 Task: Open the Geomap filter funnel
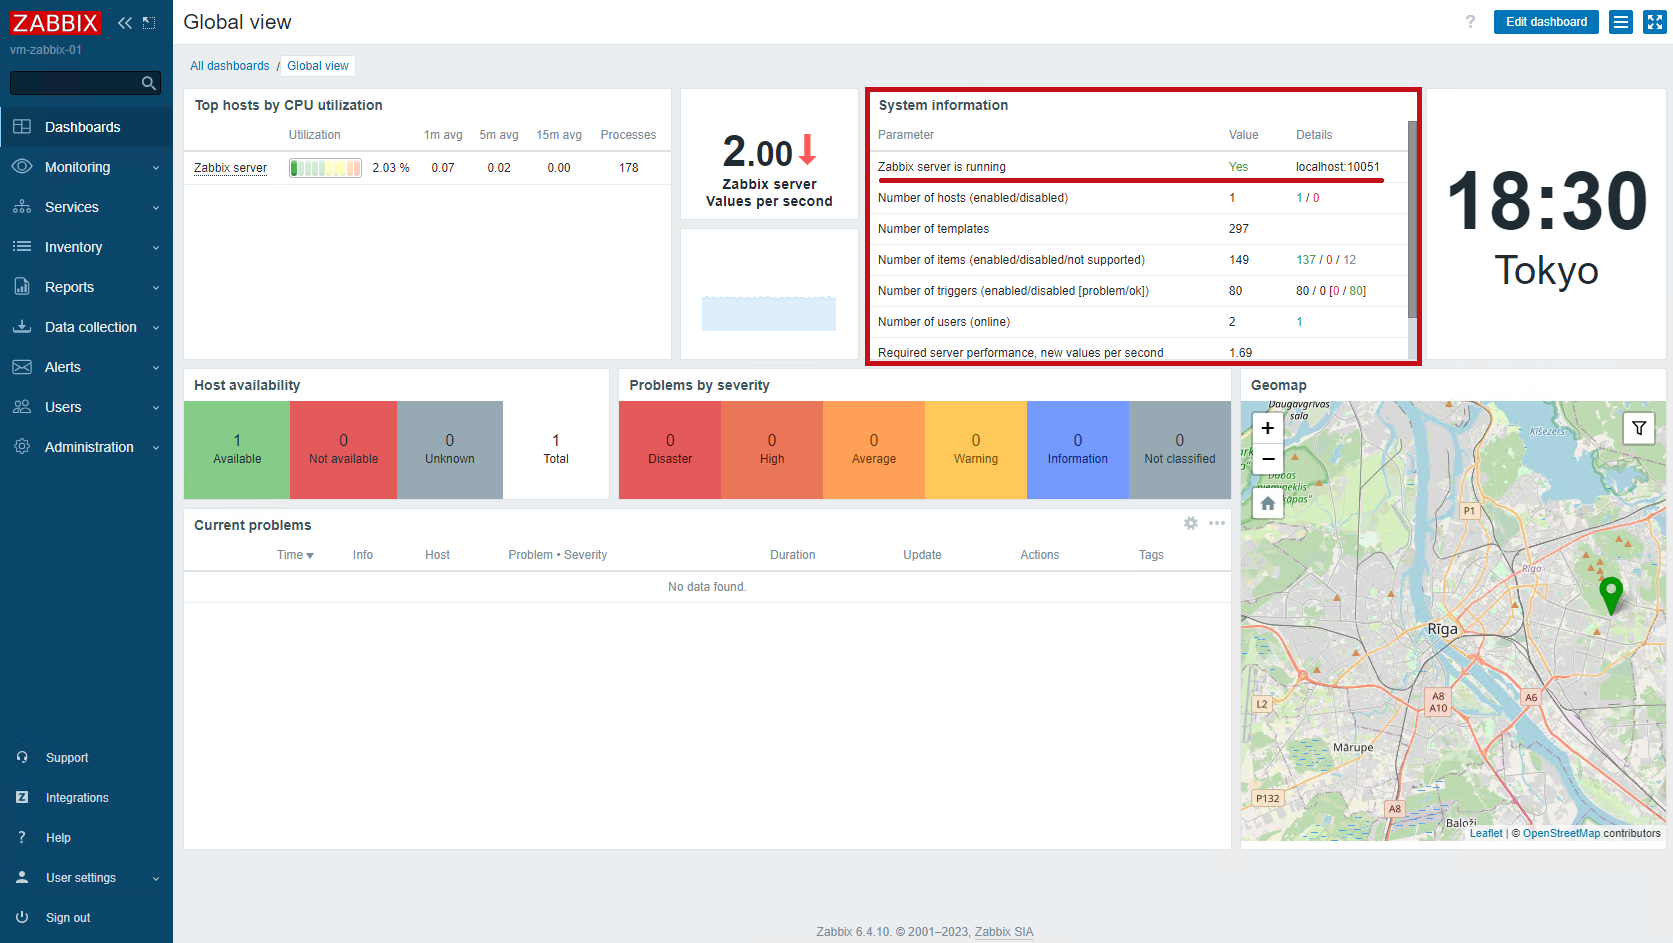click(1639, 429)
